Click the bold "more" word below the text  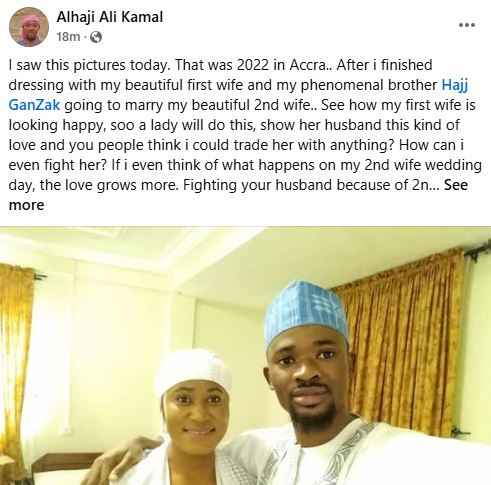click(26, 205)
